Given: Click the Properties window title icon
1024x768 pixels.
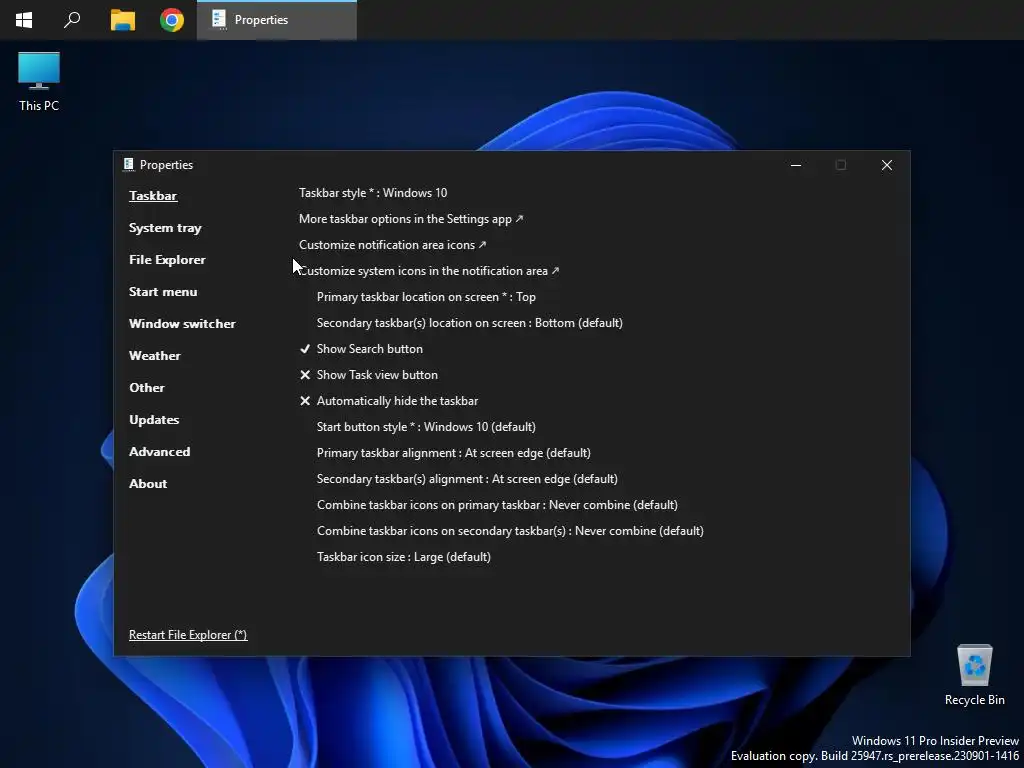Looking at the screenshot, I should [x=129, y=165].
